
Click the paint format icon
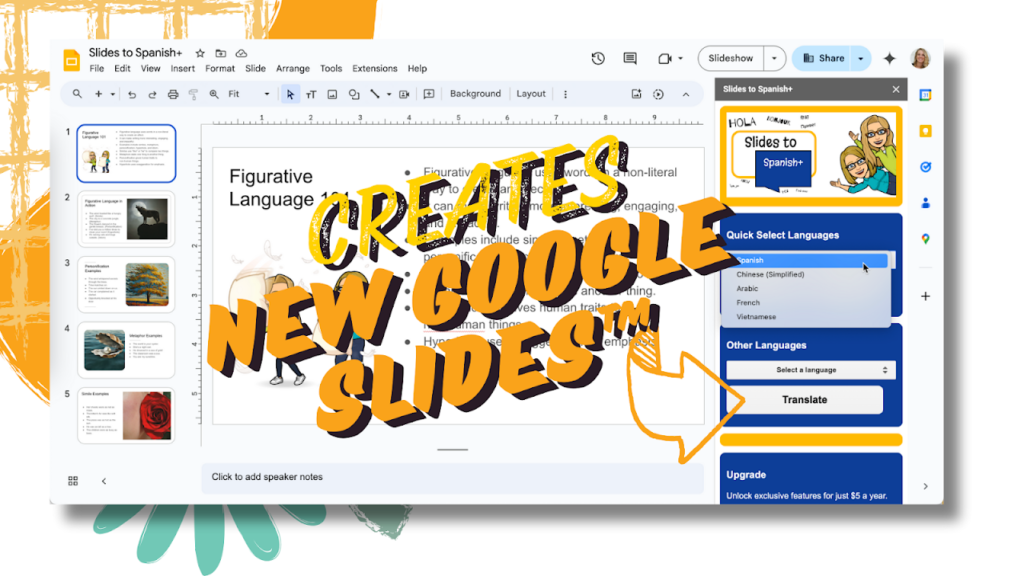193,94
